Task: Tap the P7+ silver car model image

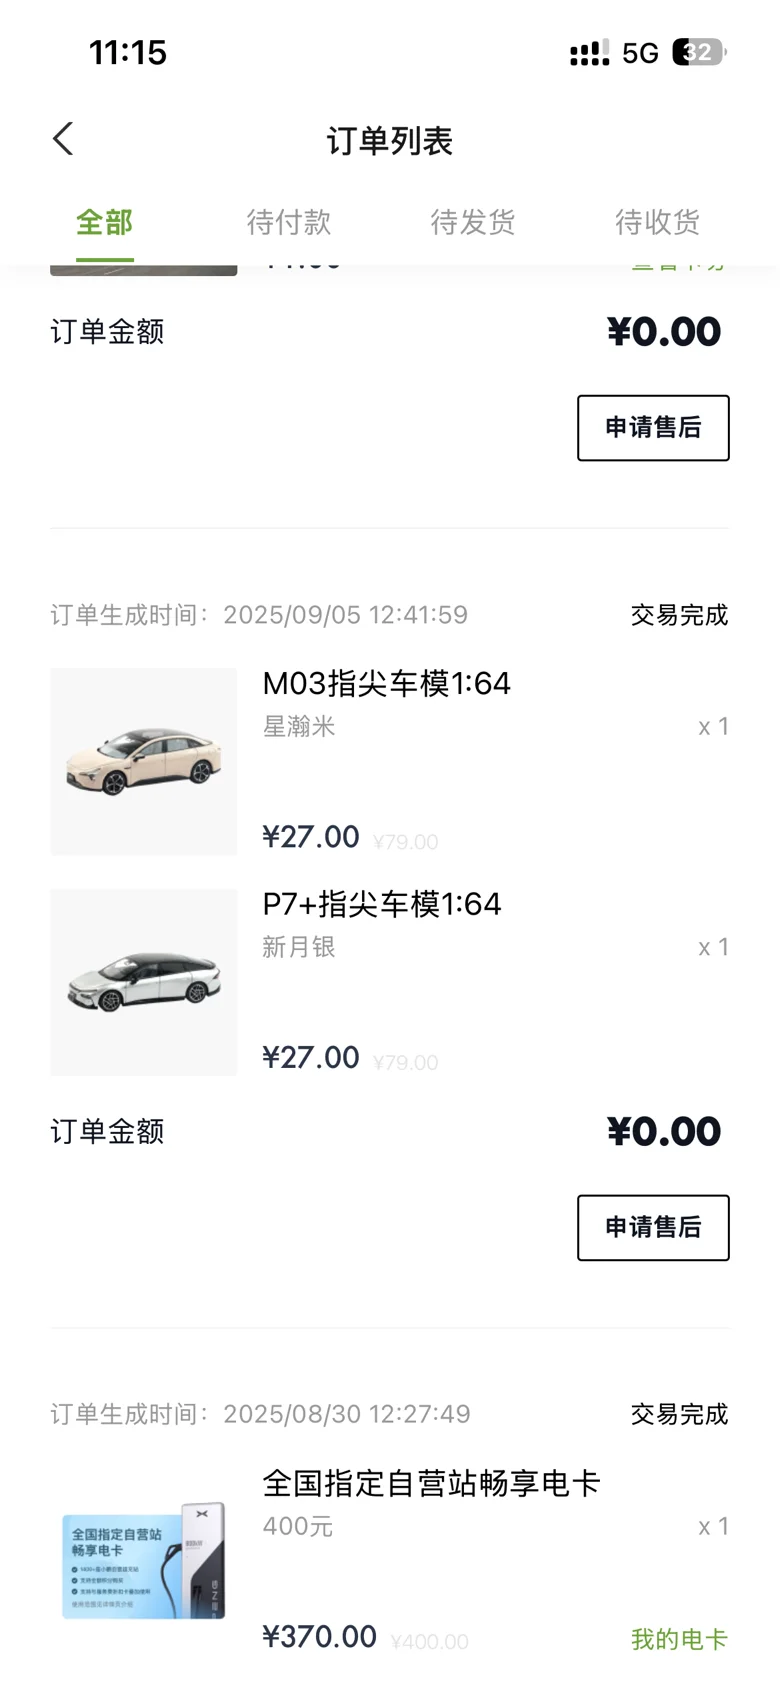Action: 144,982
